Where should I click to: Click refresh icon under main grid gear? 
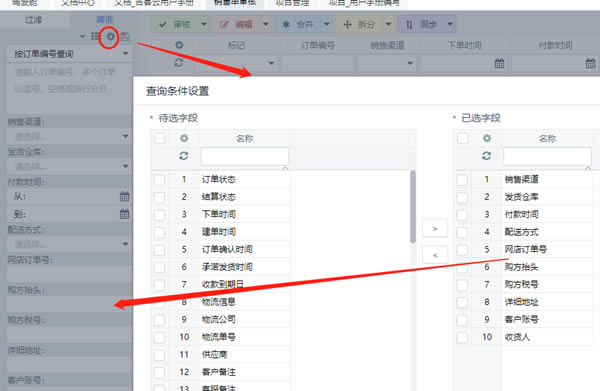[179, 62]
